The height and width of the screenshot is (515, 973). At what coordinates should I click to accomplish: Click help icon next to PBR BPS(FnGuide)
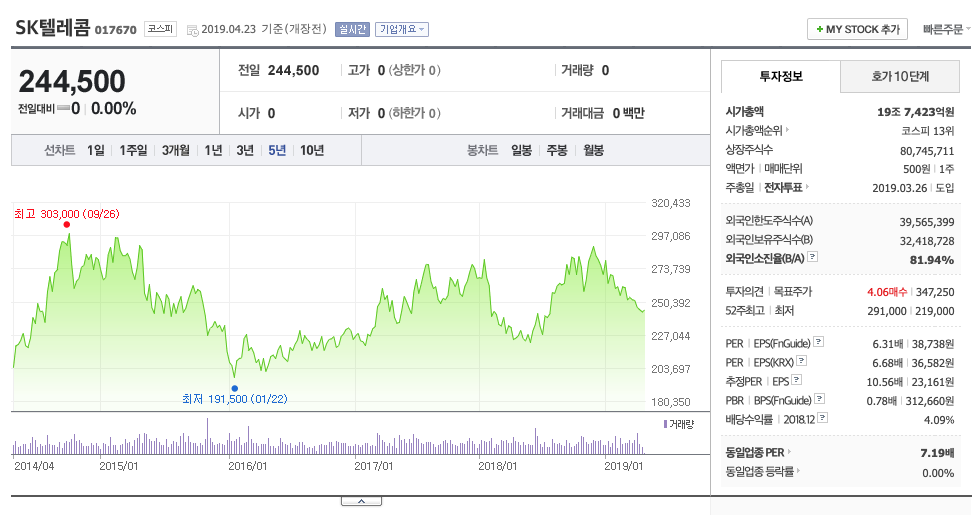coord(820,398)
